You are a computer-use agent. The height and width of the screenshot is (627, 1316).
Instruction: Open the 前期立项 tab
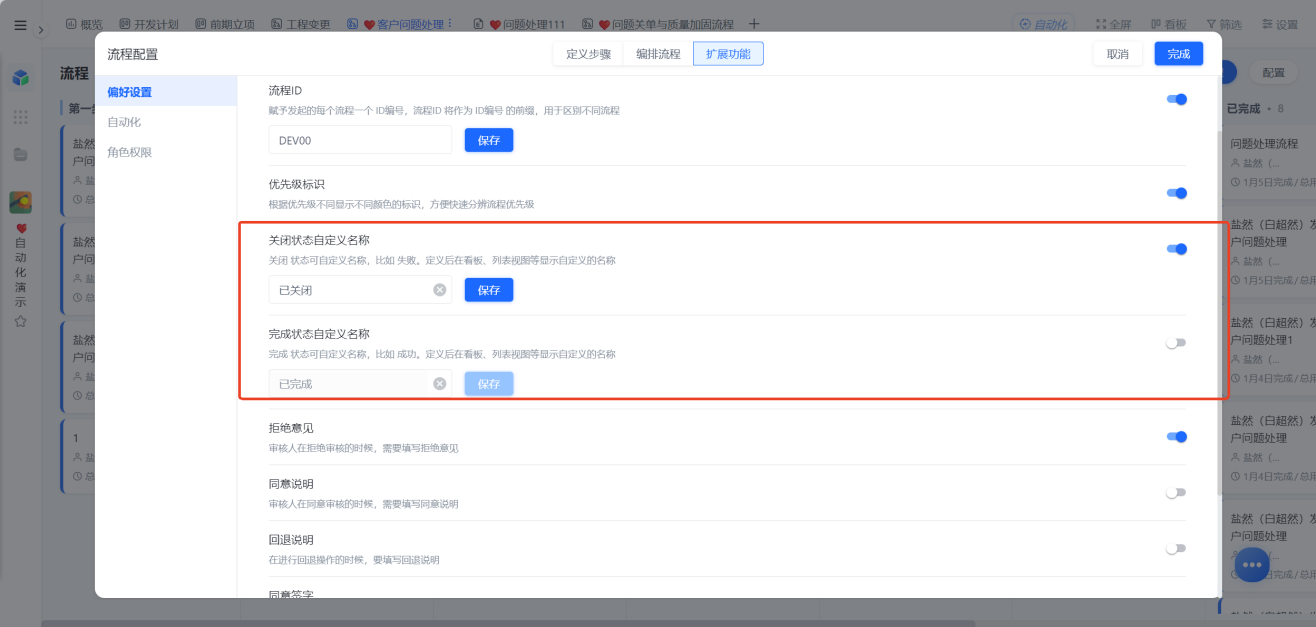(225, 24)
